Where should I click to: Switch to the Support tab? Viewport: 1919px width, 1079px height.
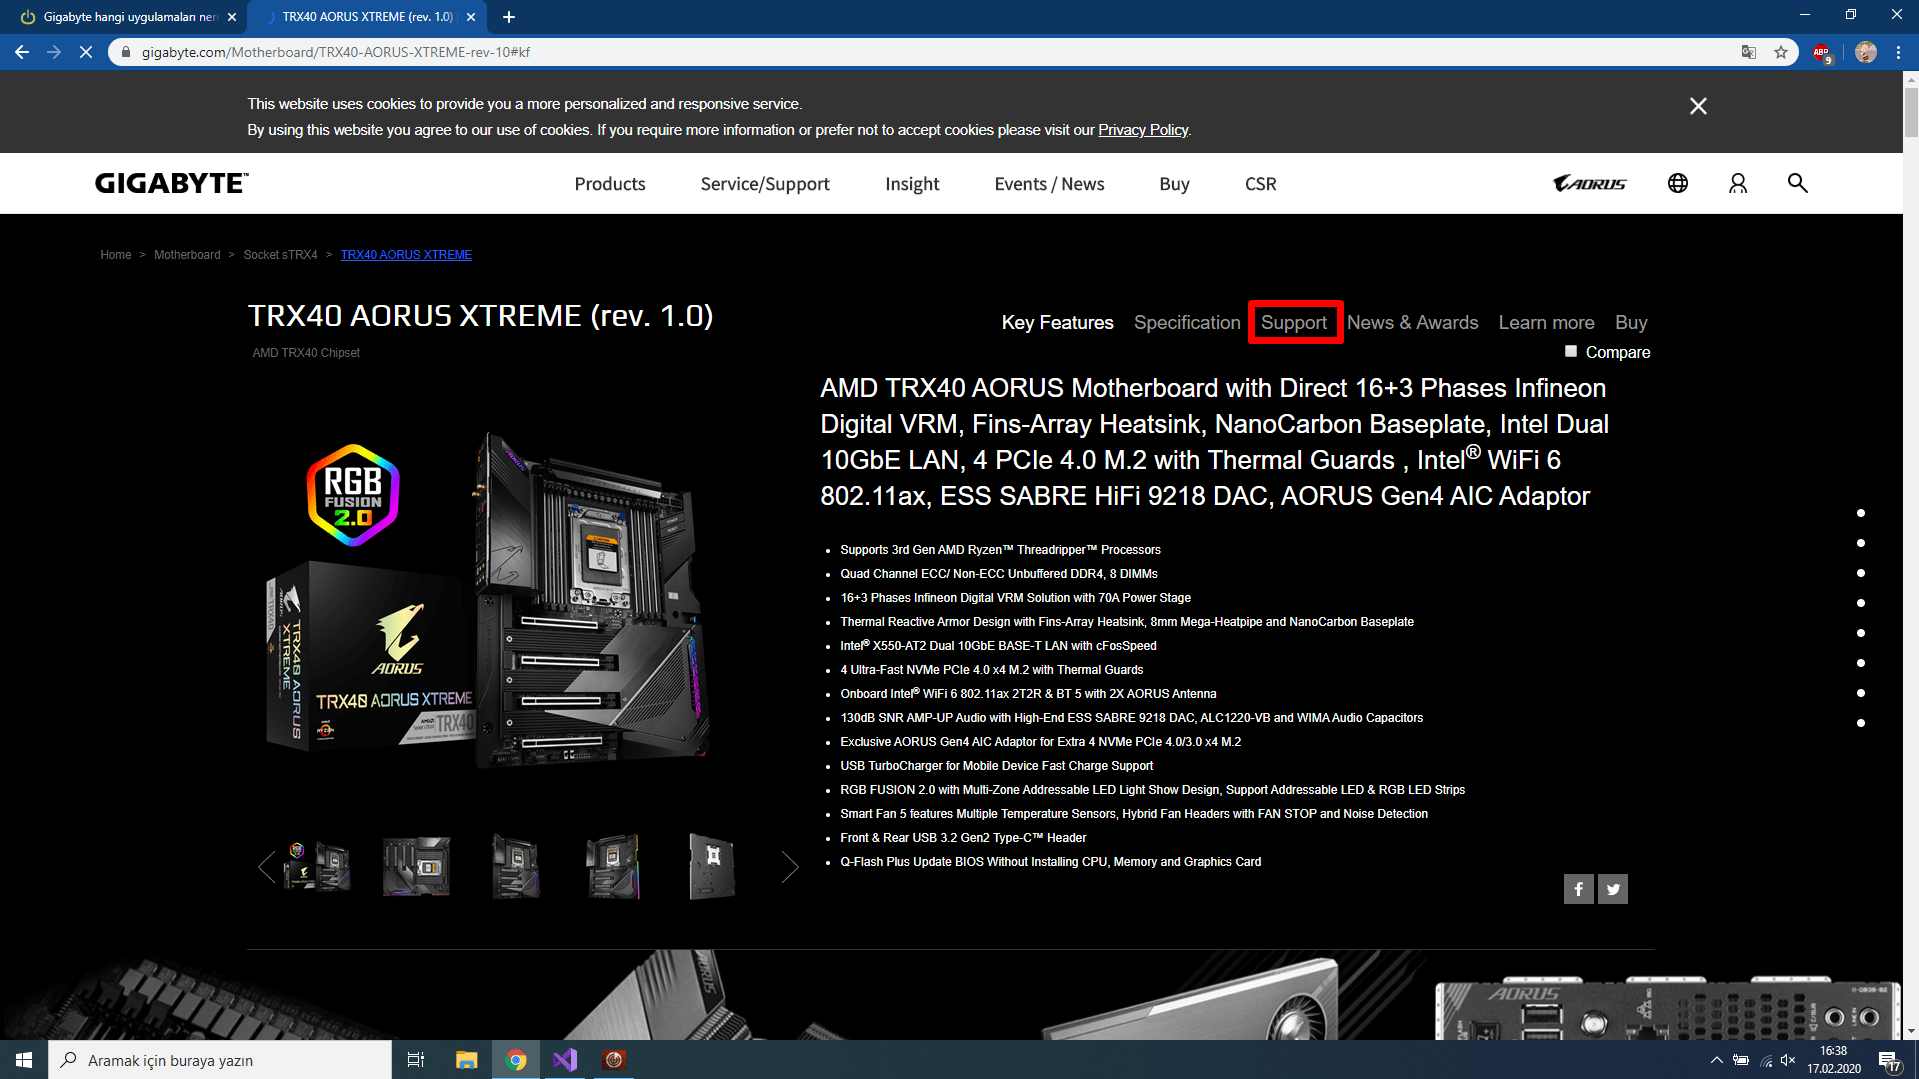[1294, 322]
